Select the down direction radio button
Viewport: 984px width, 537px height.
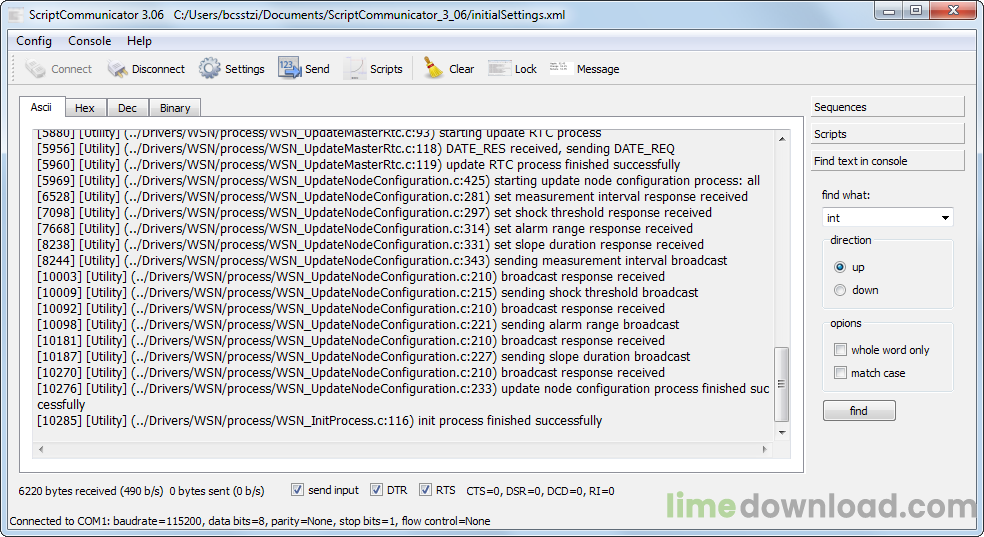pyautogui.click(x=840, y=290)
